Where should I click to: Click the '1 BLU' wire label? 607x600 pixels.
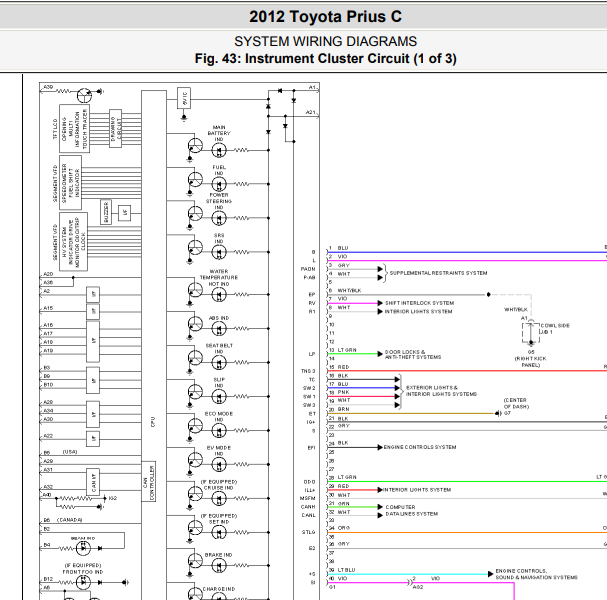pyautogui.click(x=339, y=248)
